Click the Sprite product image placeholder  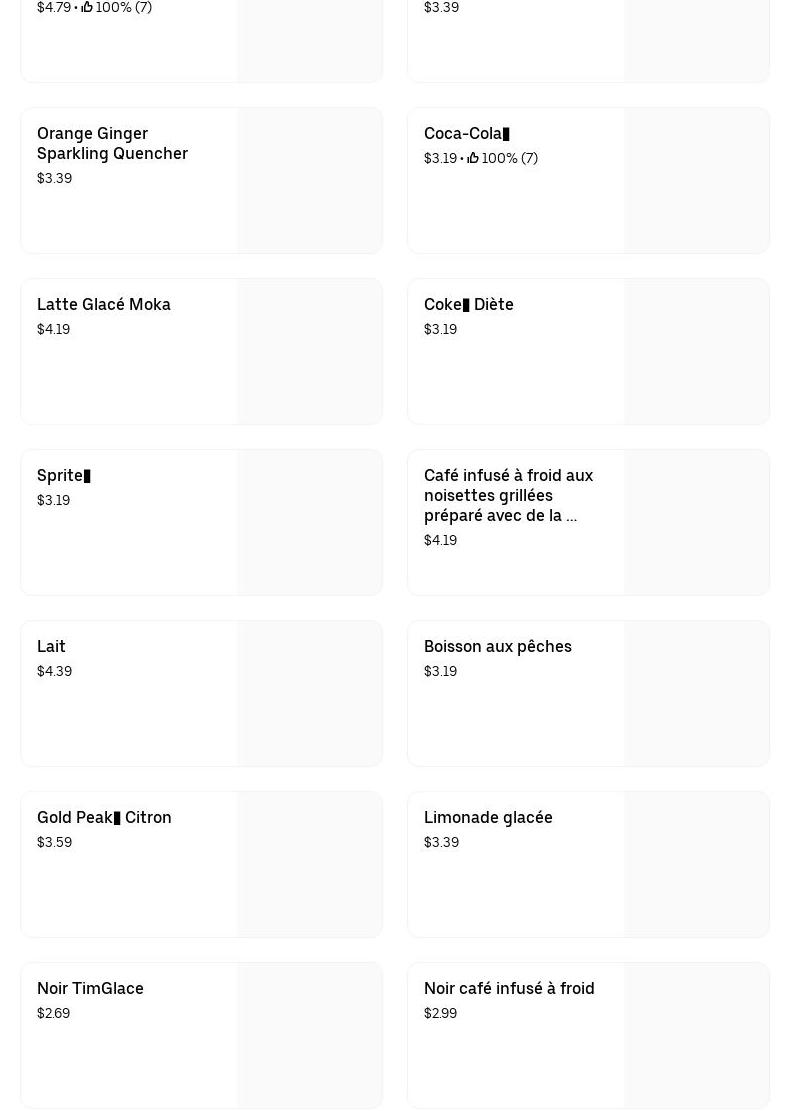point(309,522)
